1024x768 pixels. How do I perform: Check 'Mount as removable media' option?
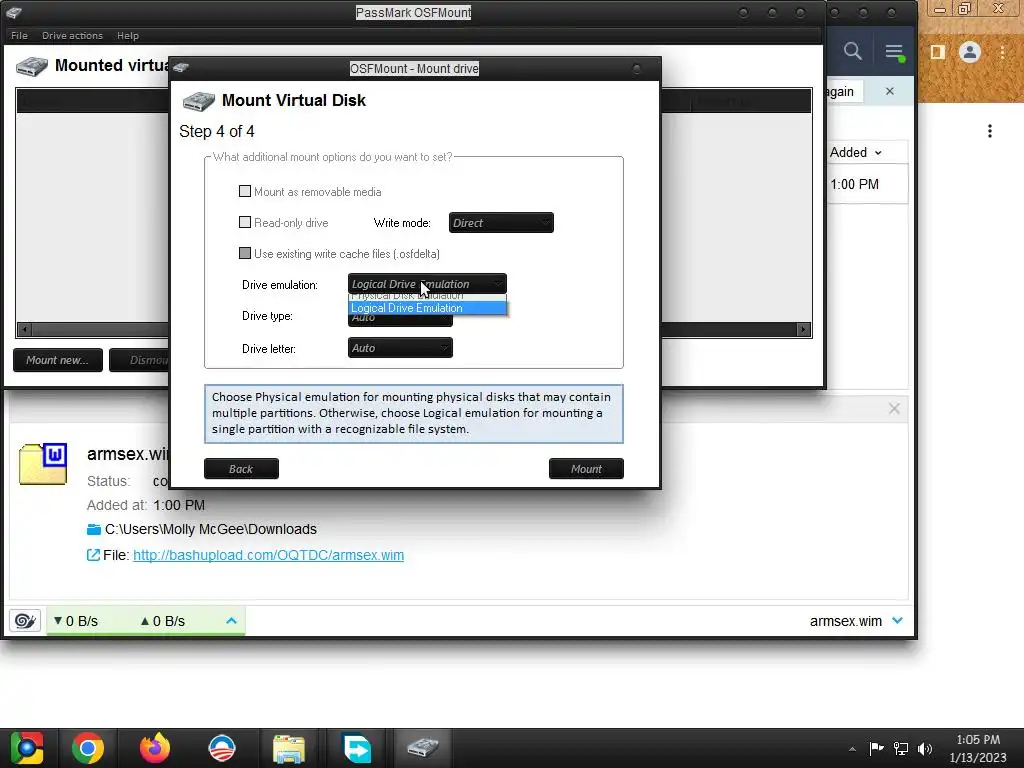tap(245, 191)
